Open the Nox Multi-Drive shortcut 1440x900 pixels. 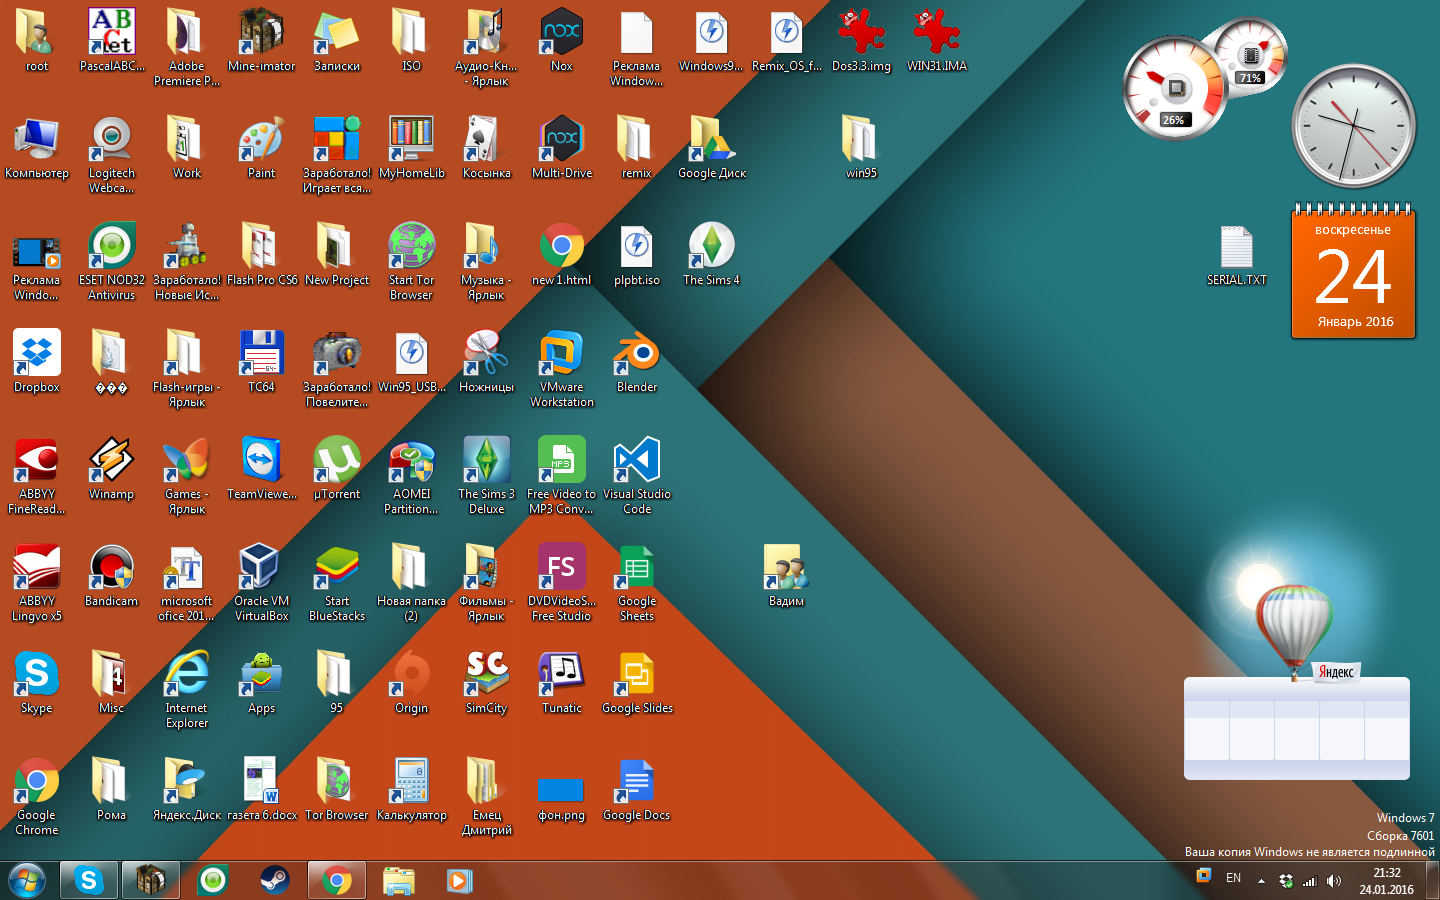pyautogui.click(x=562, y=147)
